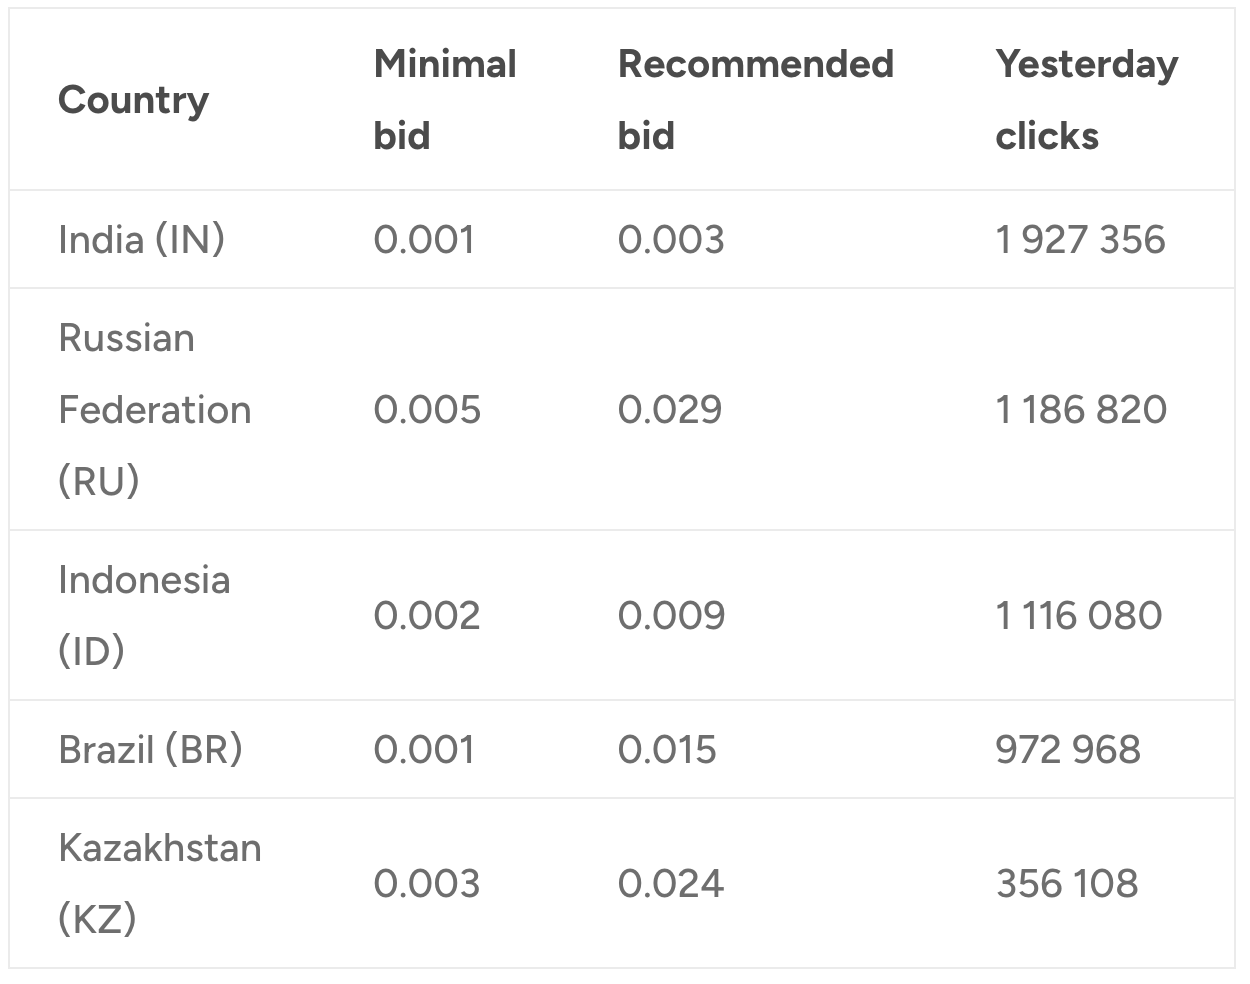Screen dimensions: 1250x984
Task: Click Russia's minimal bid 0.005
Action: [427, 410]
